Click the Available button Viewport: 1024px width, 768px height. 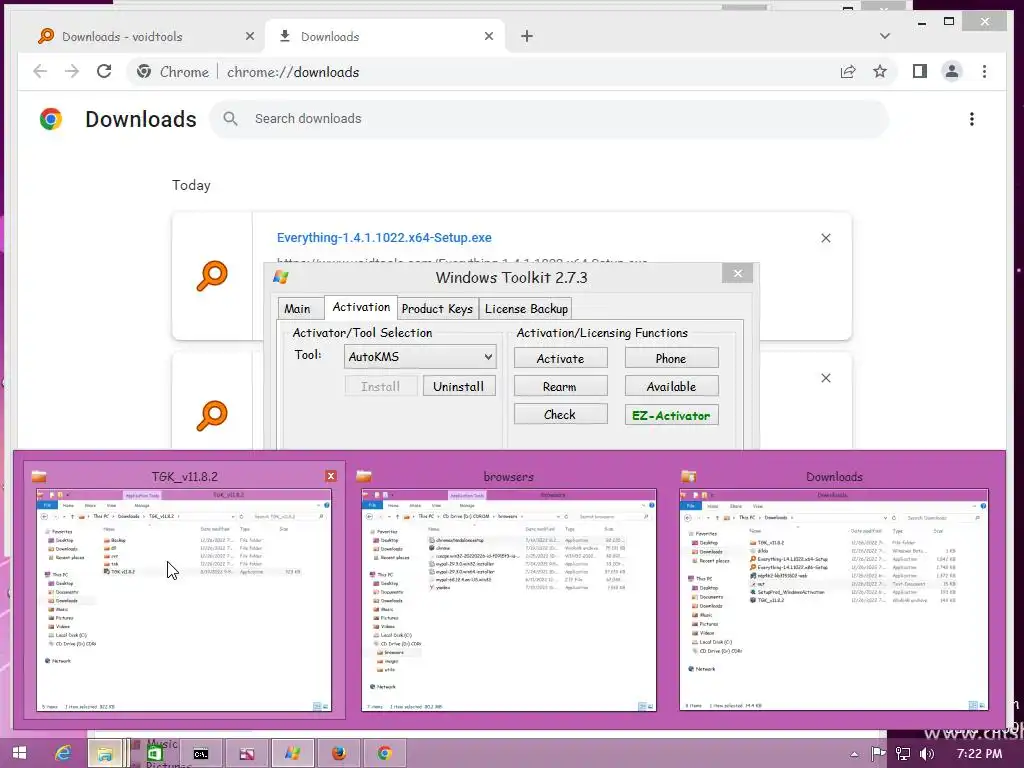tap(671, 387)
